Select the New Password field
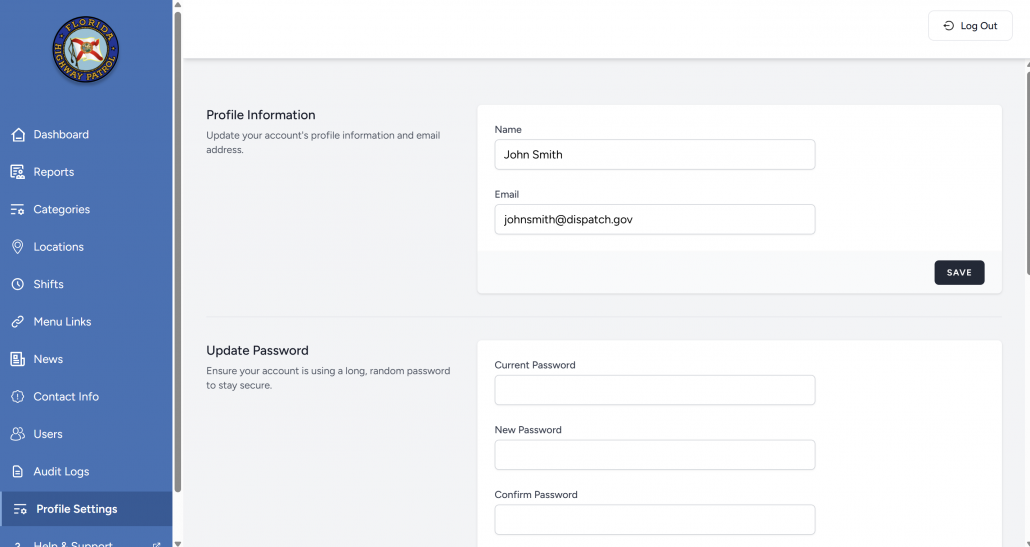Viewport: 1030px width, 547px height. point(654,455)
